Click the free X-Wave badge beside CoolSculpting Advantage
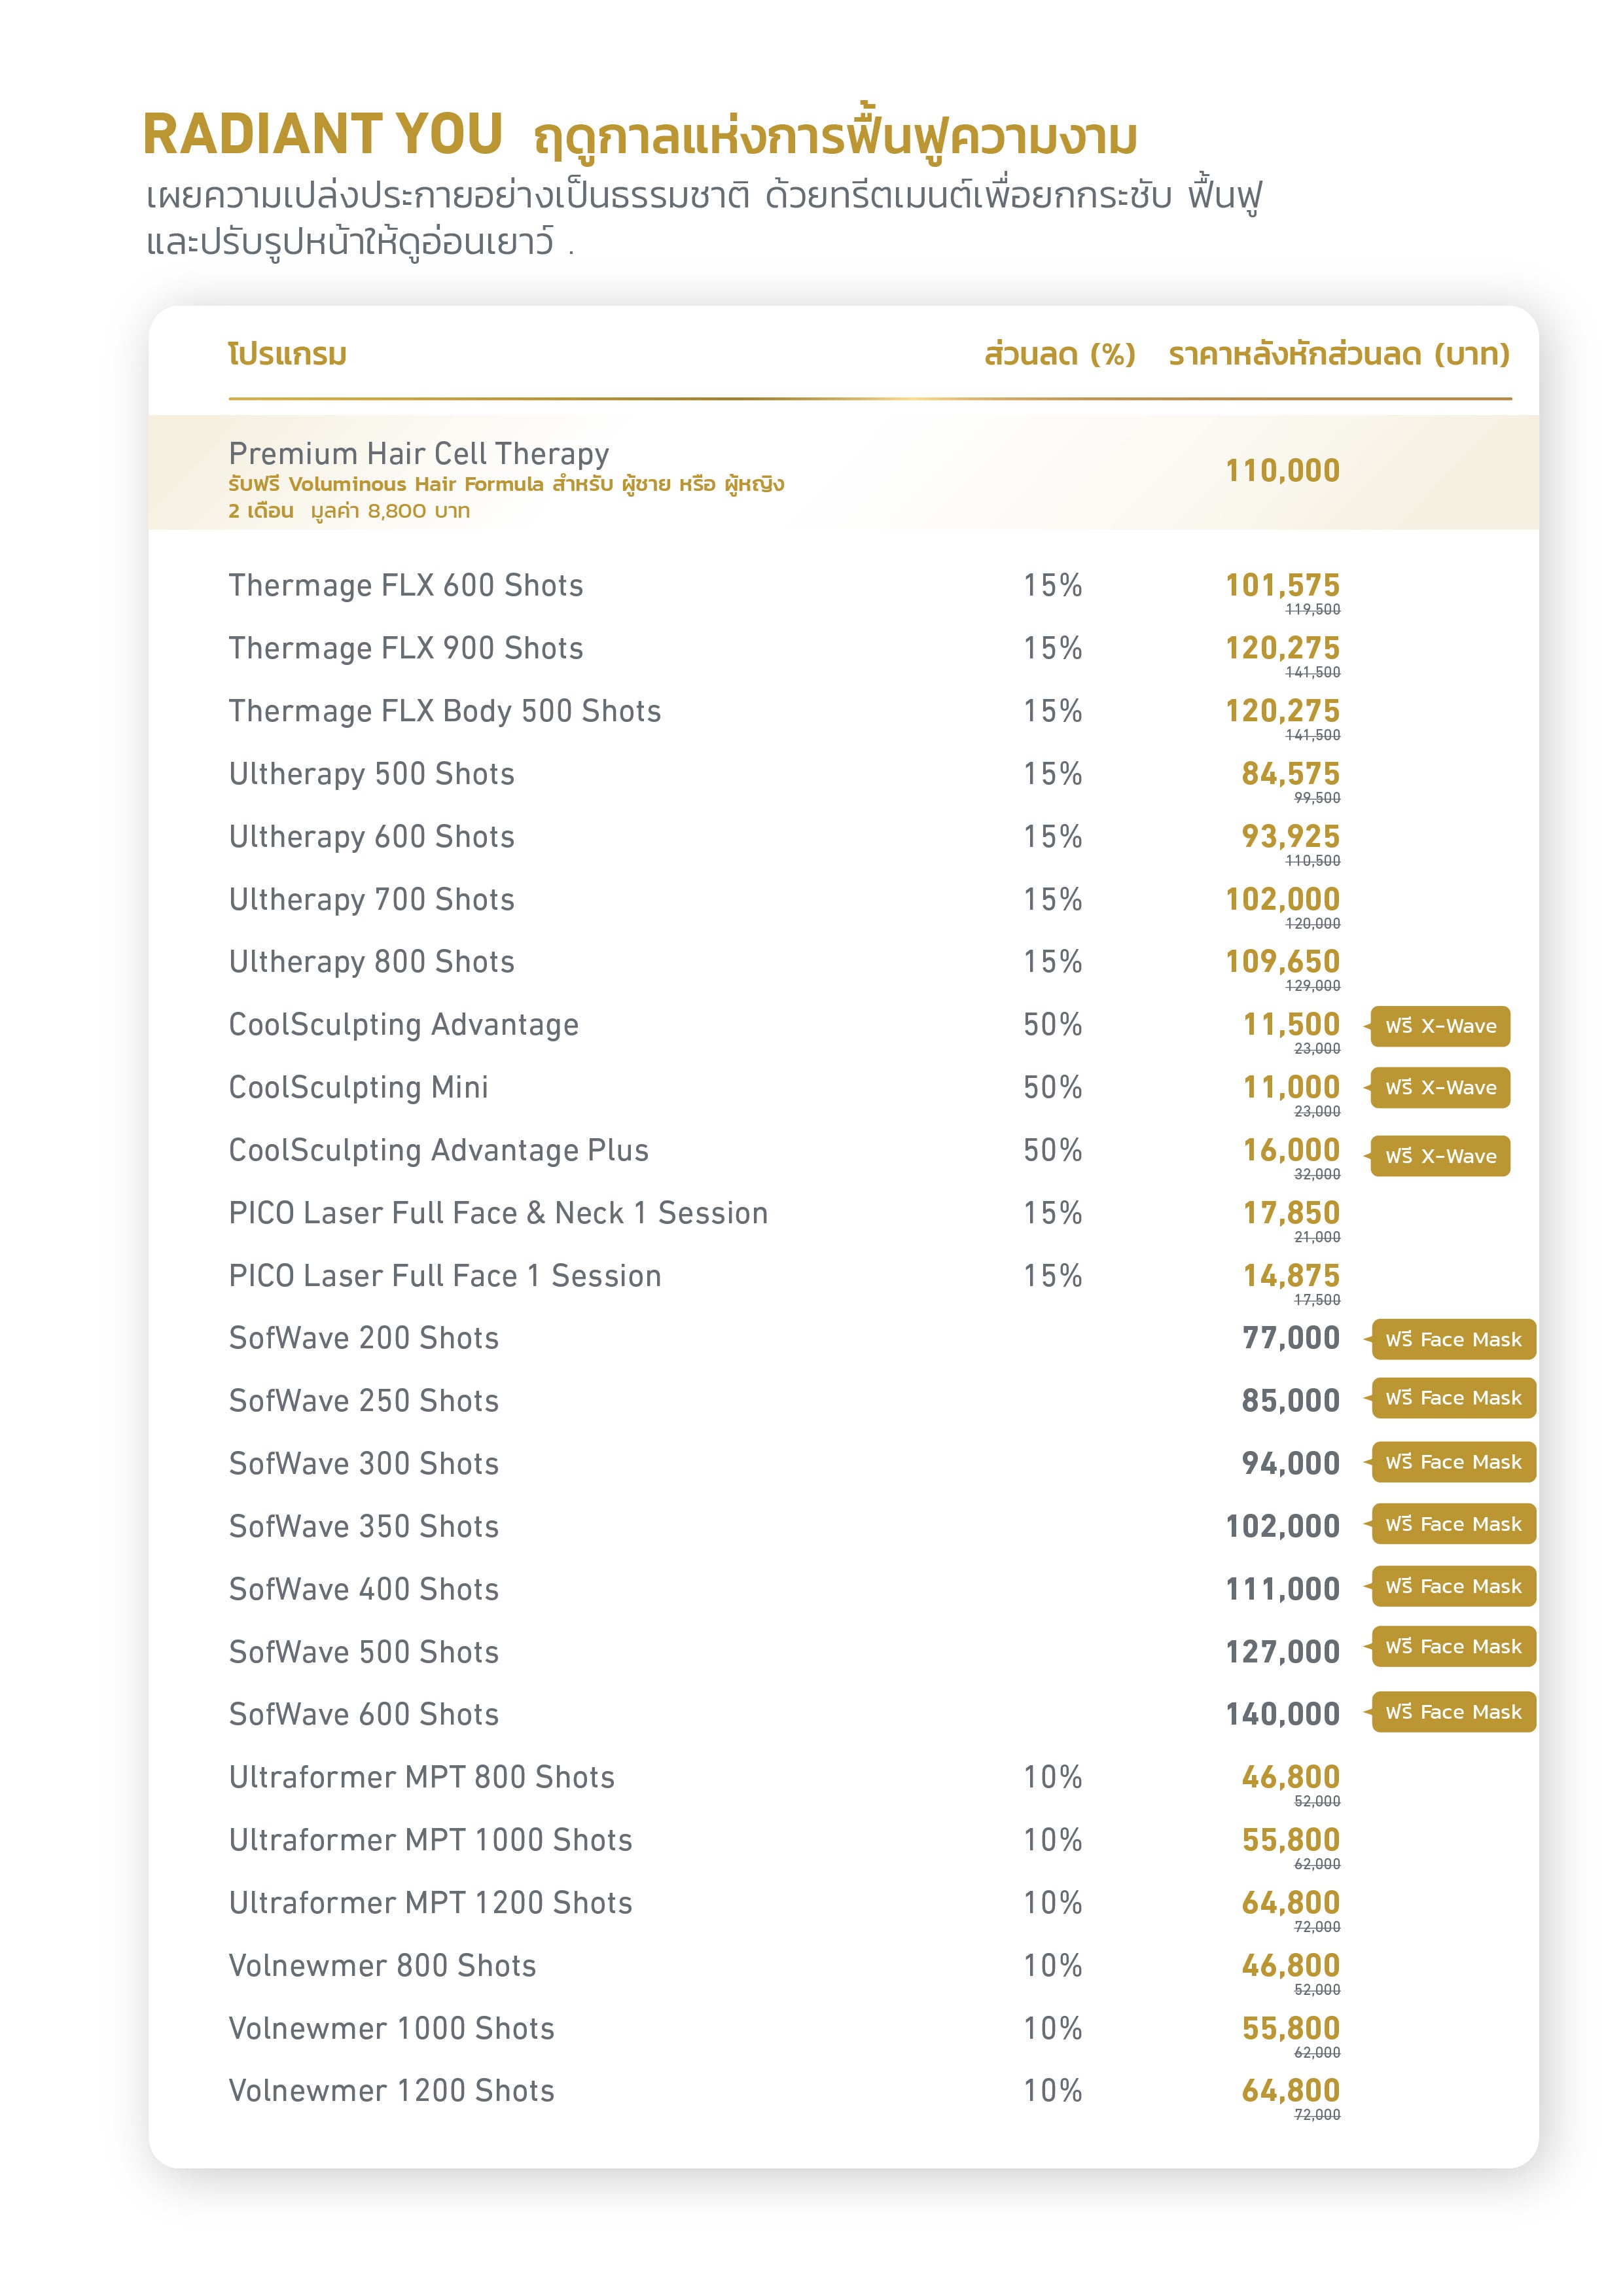 click(1439, 1026)
